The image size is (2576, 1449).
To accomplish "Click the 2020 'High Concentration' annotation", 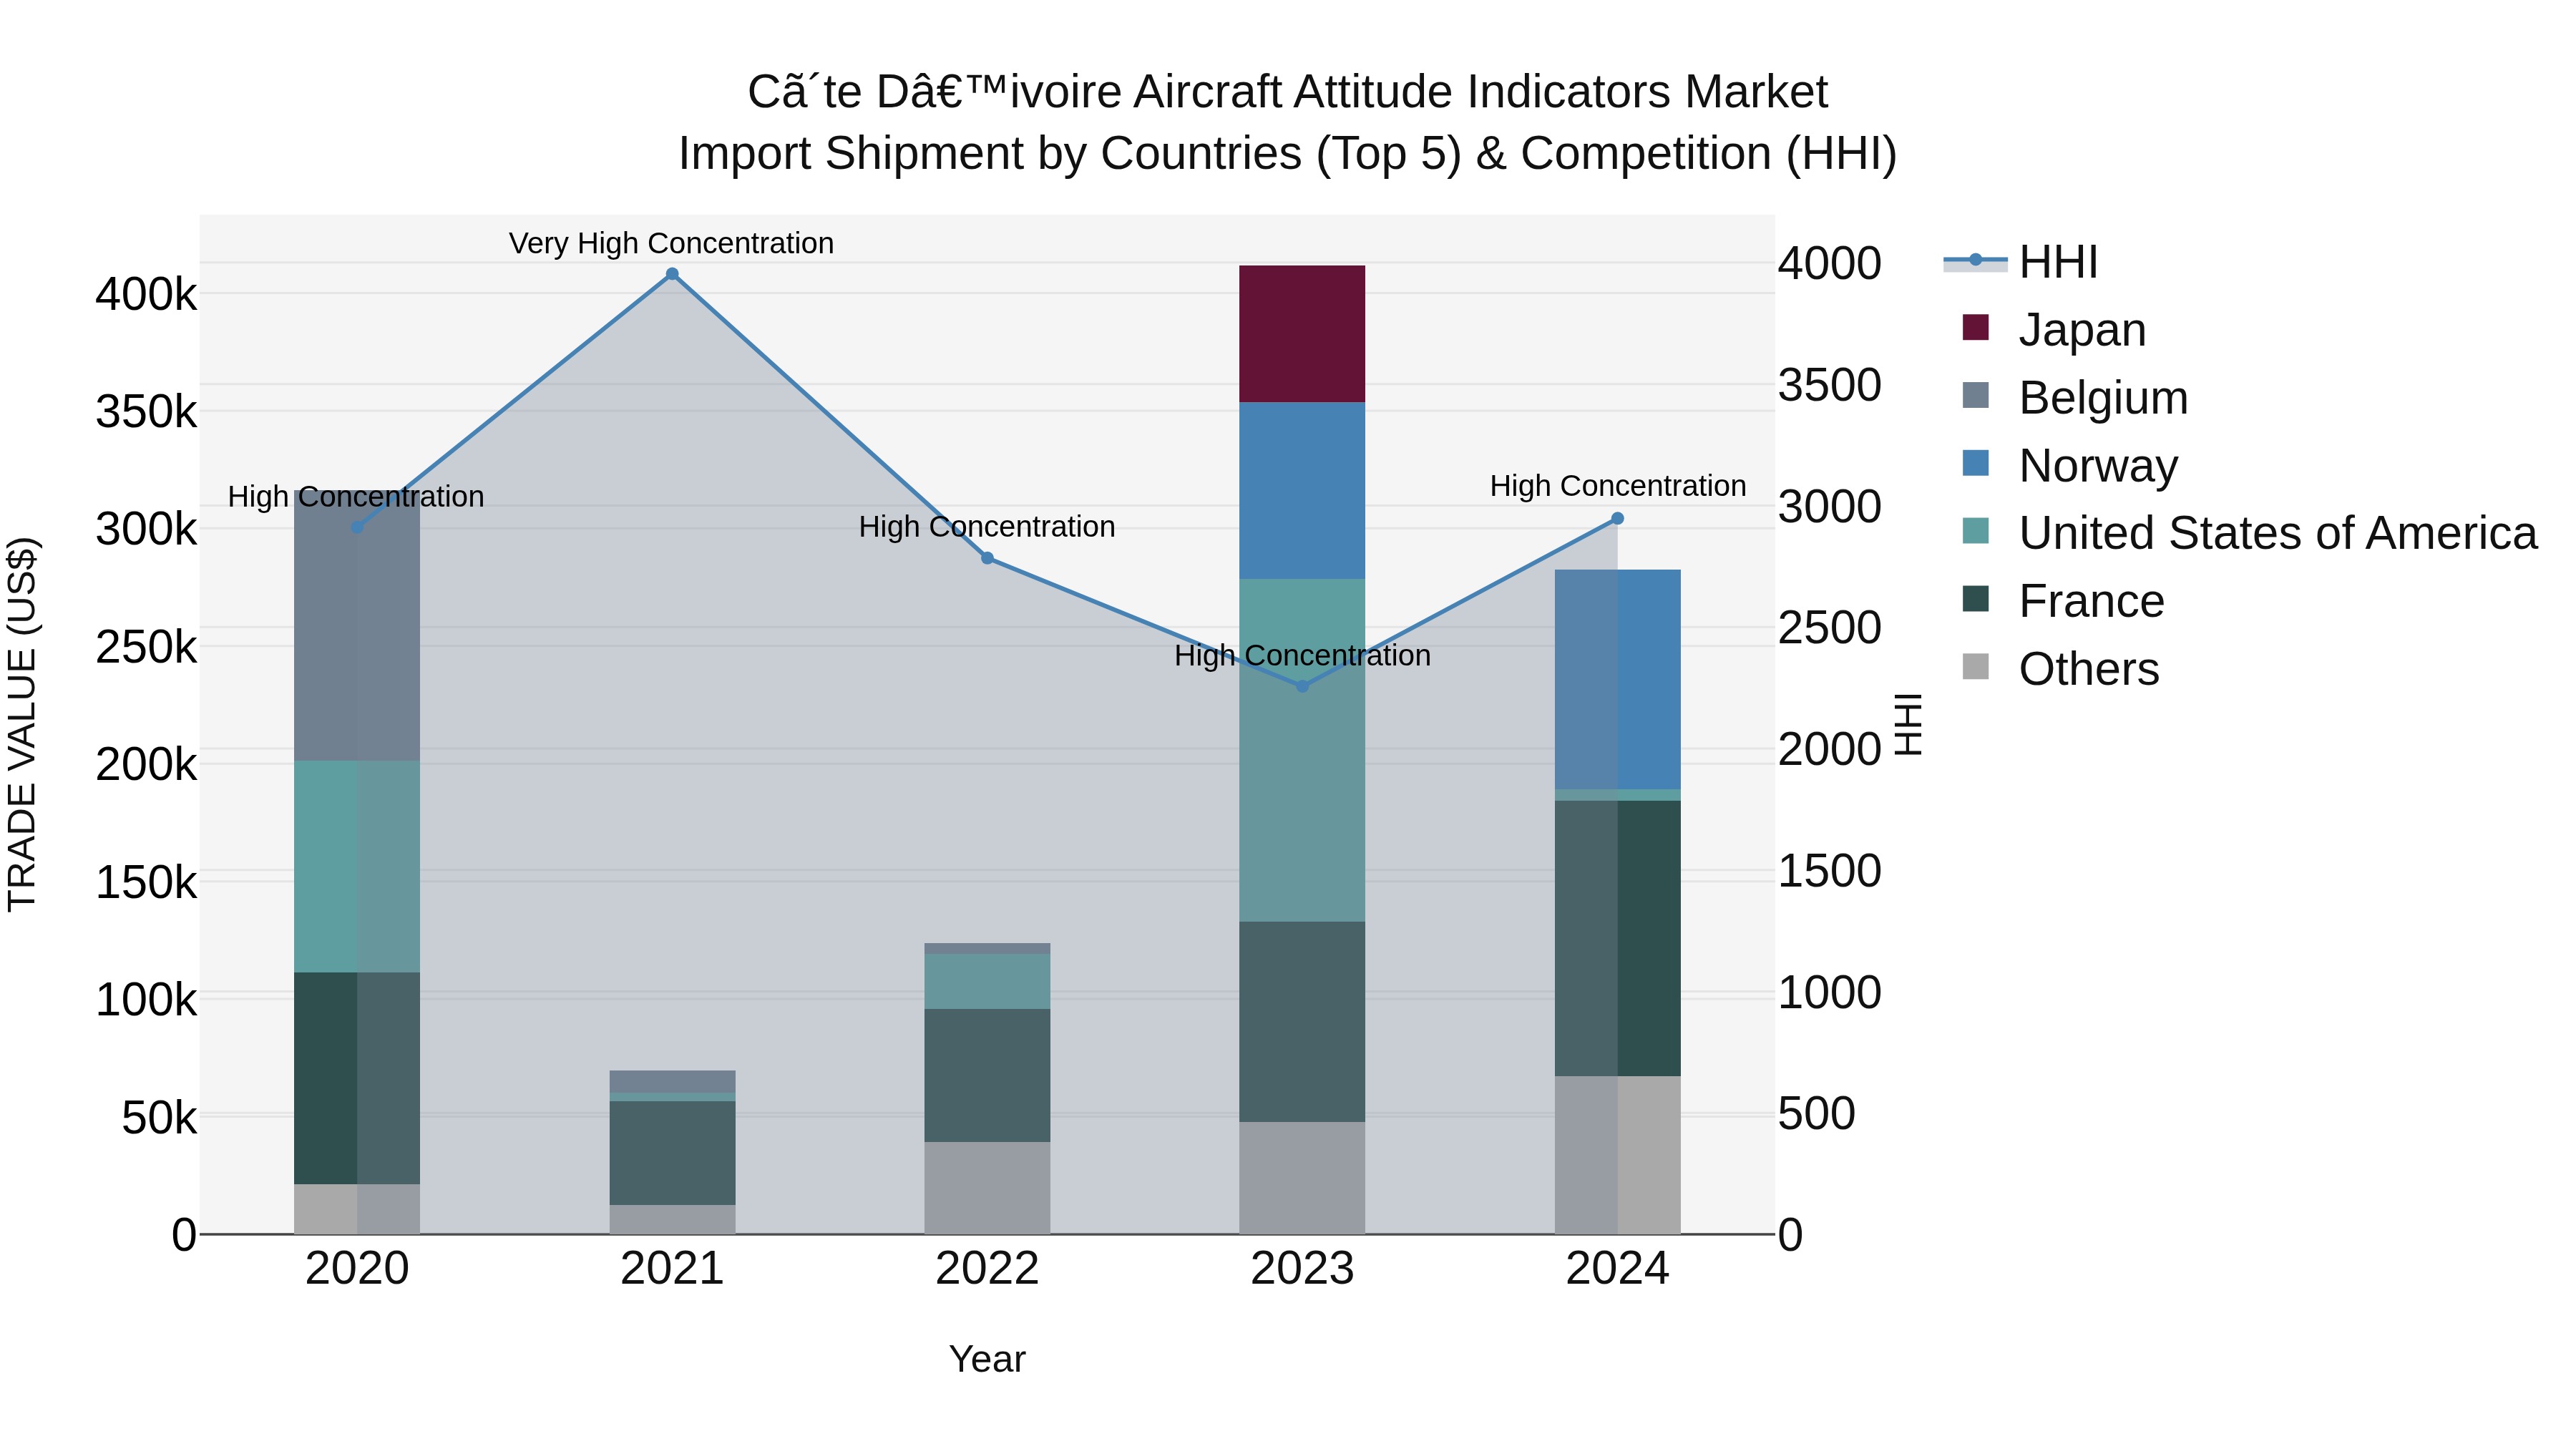I will point(356,497).
